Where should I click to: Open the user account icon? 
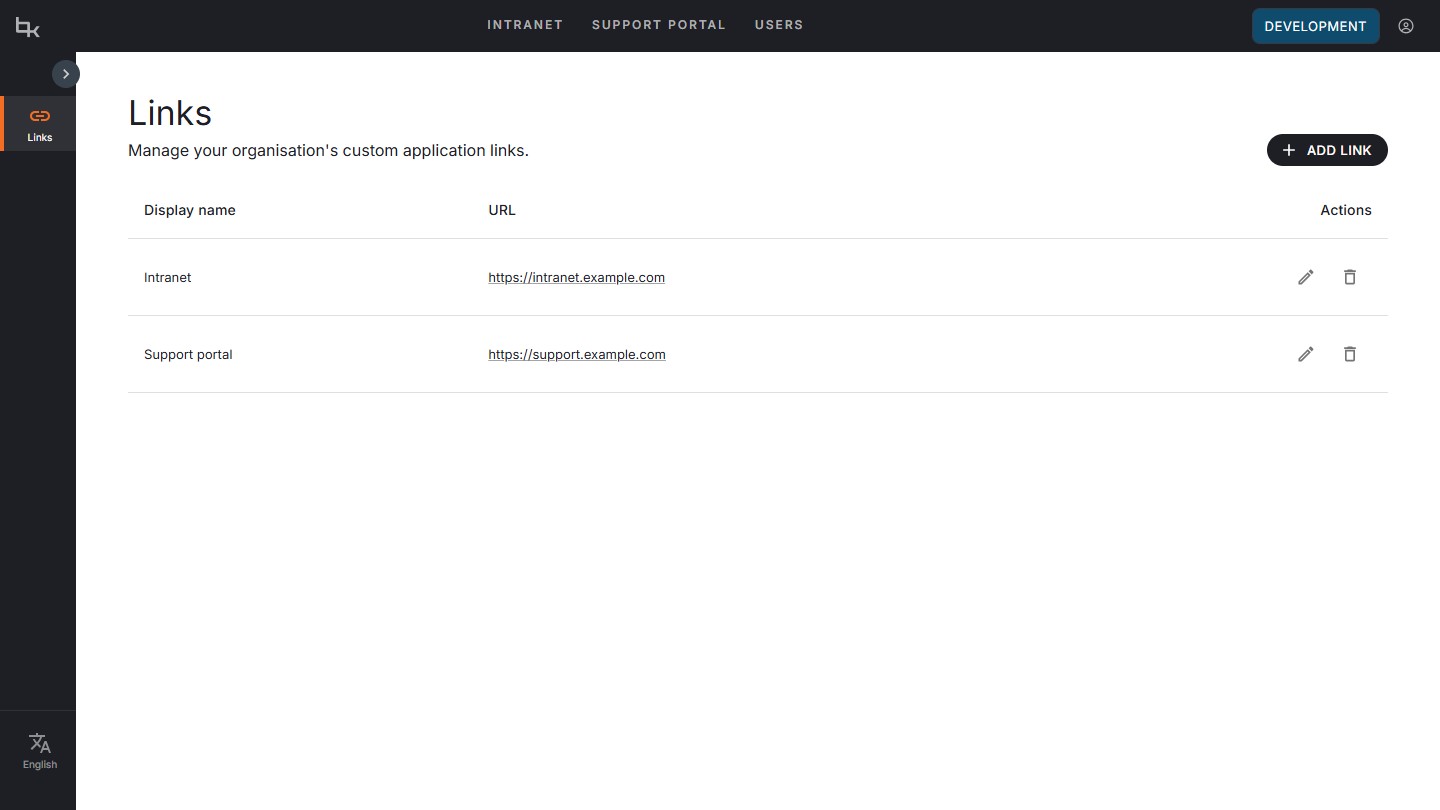coord(1406,26)
